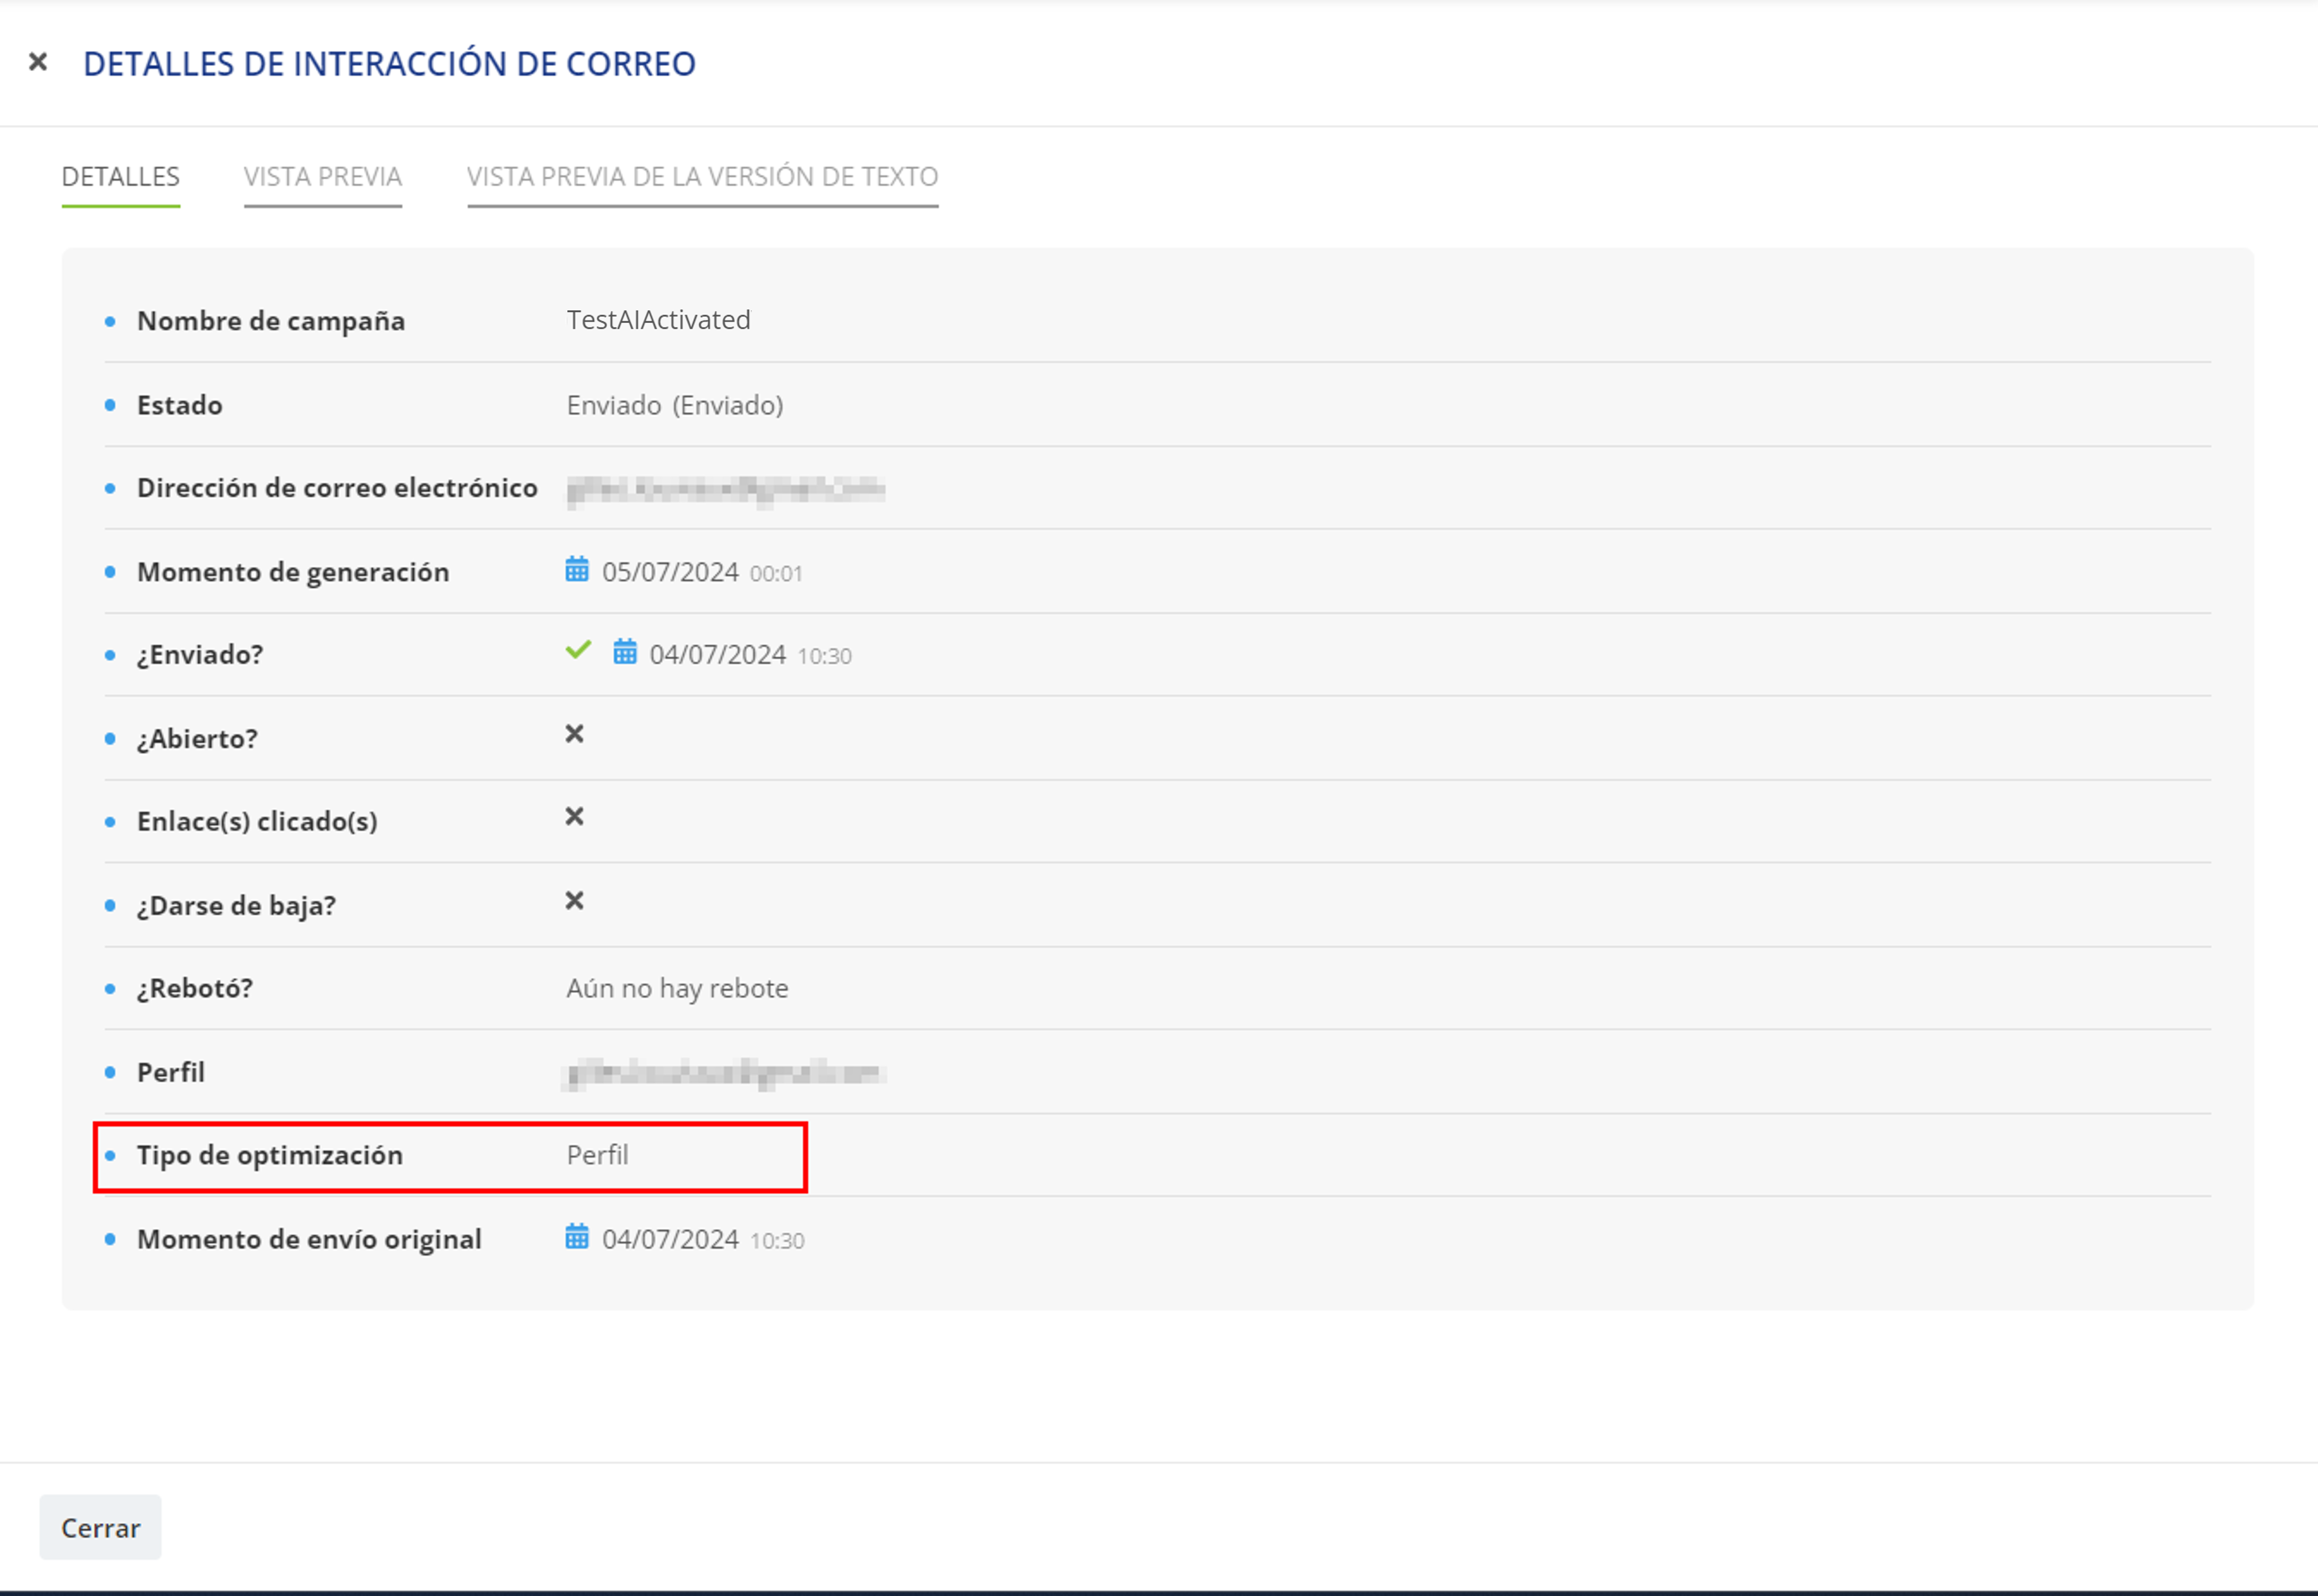The height and width of the screenshot is (1596, 2318).
Task: Click the blurred Perfil profile value
Action: click(x=726, y=1073)
